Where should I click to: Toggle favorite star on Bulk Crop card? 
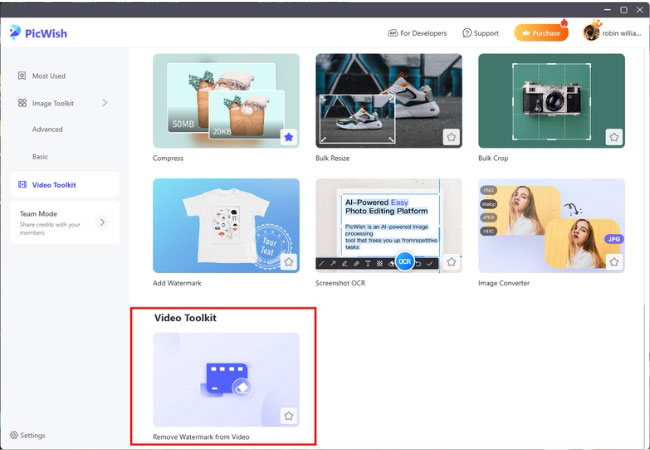(x=613, y=137)
